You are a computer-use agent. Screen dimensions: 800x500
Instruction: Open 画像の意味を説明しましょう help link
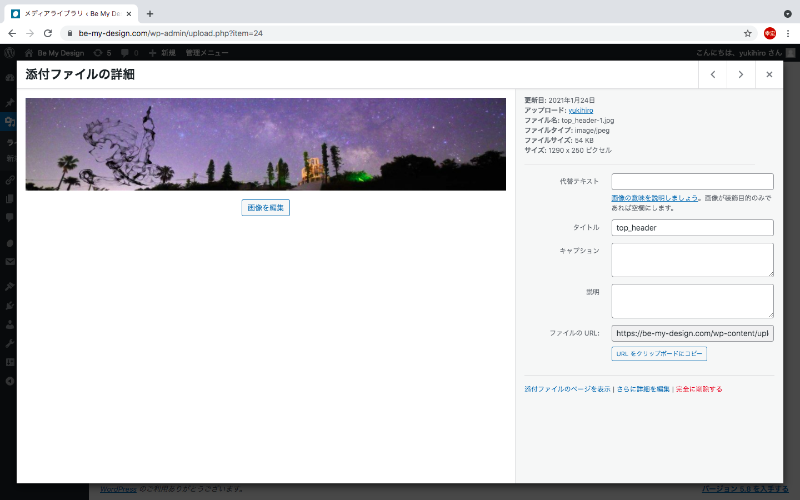654,199
